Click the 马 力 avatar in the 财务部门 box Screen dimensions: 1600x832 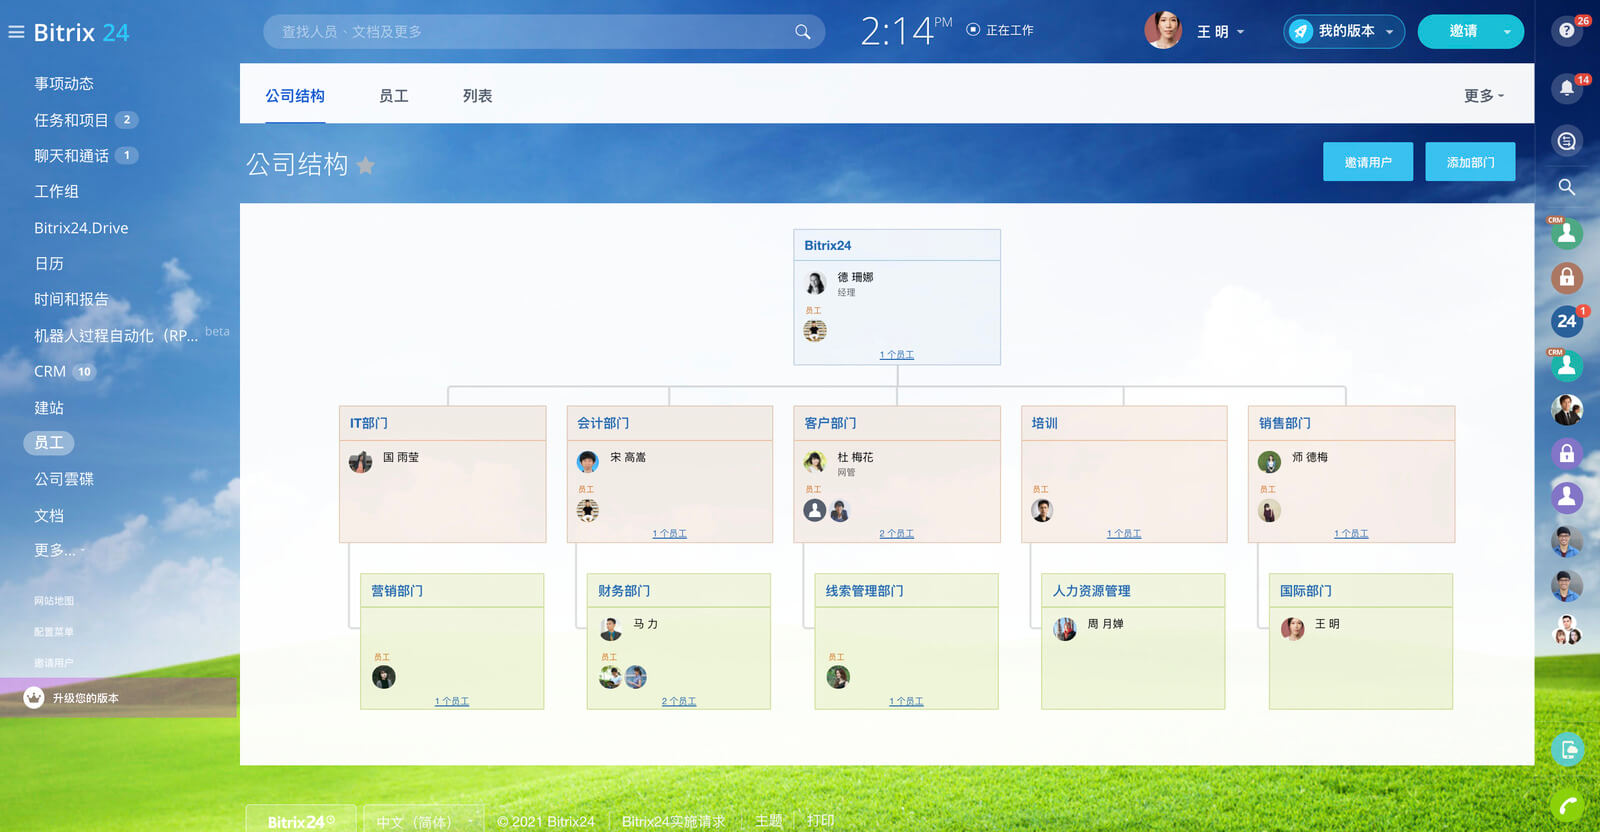(x=611, y=629)
